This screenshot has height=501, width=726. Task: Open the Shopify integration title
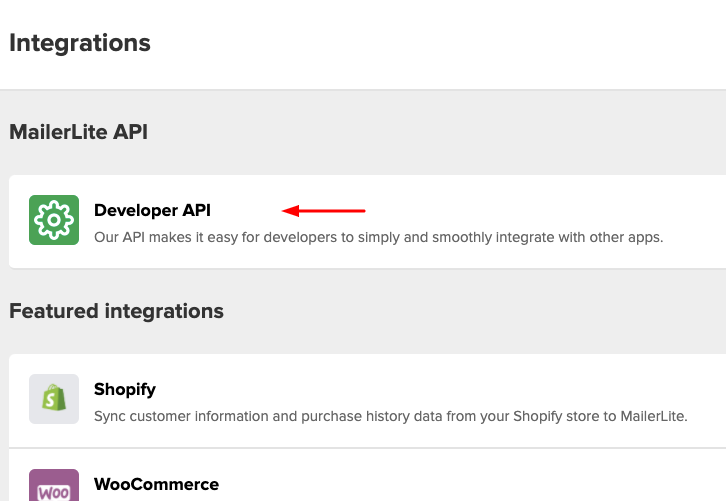[125, 389]
